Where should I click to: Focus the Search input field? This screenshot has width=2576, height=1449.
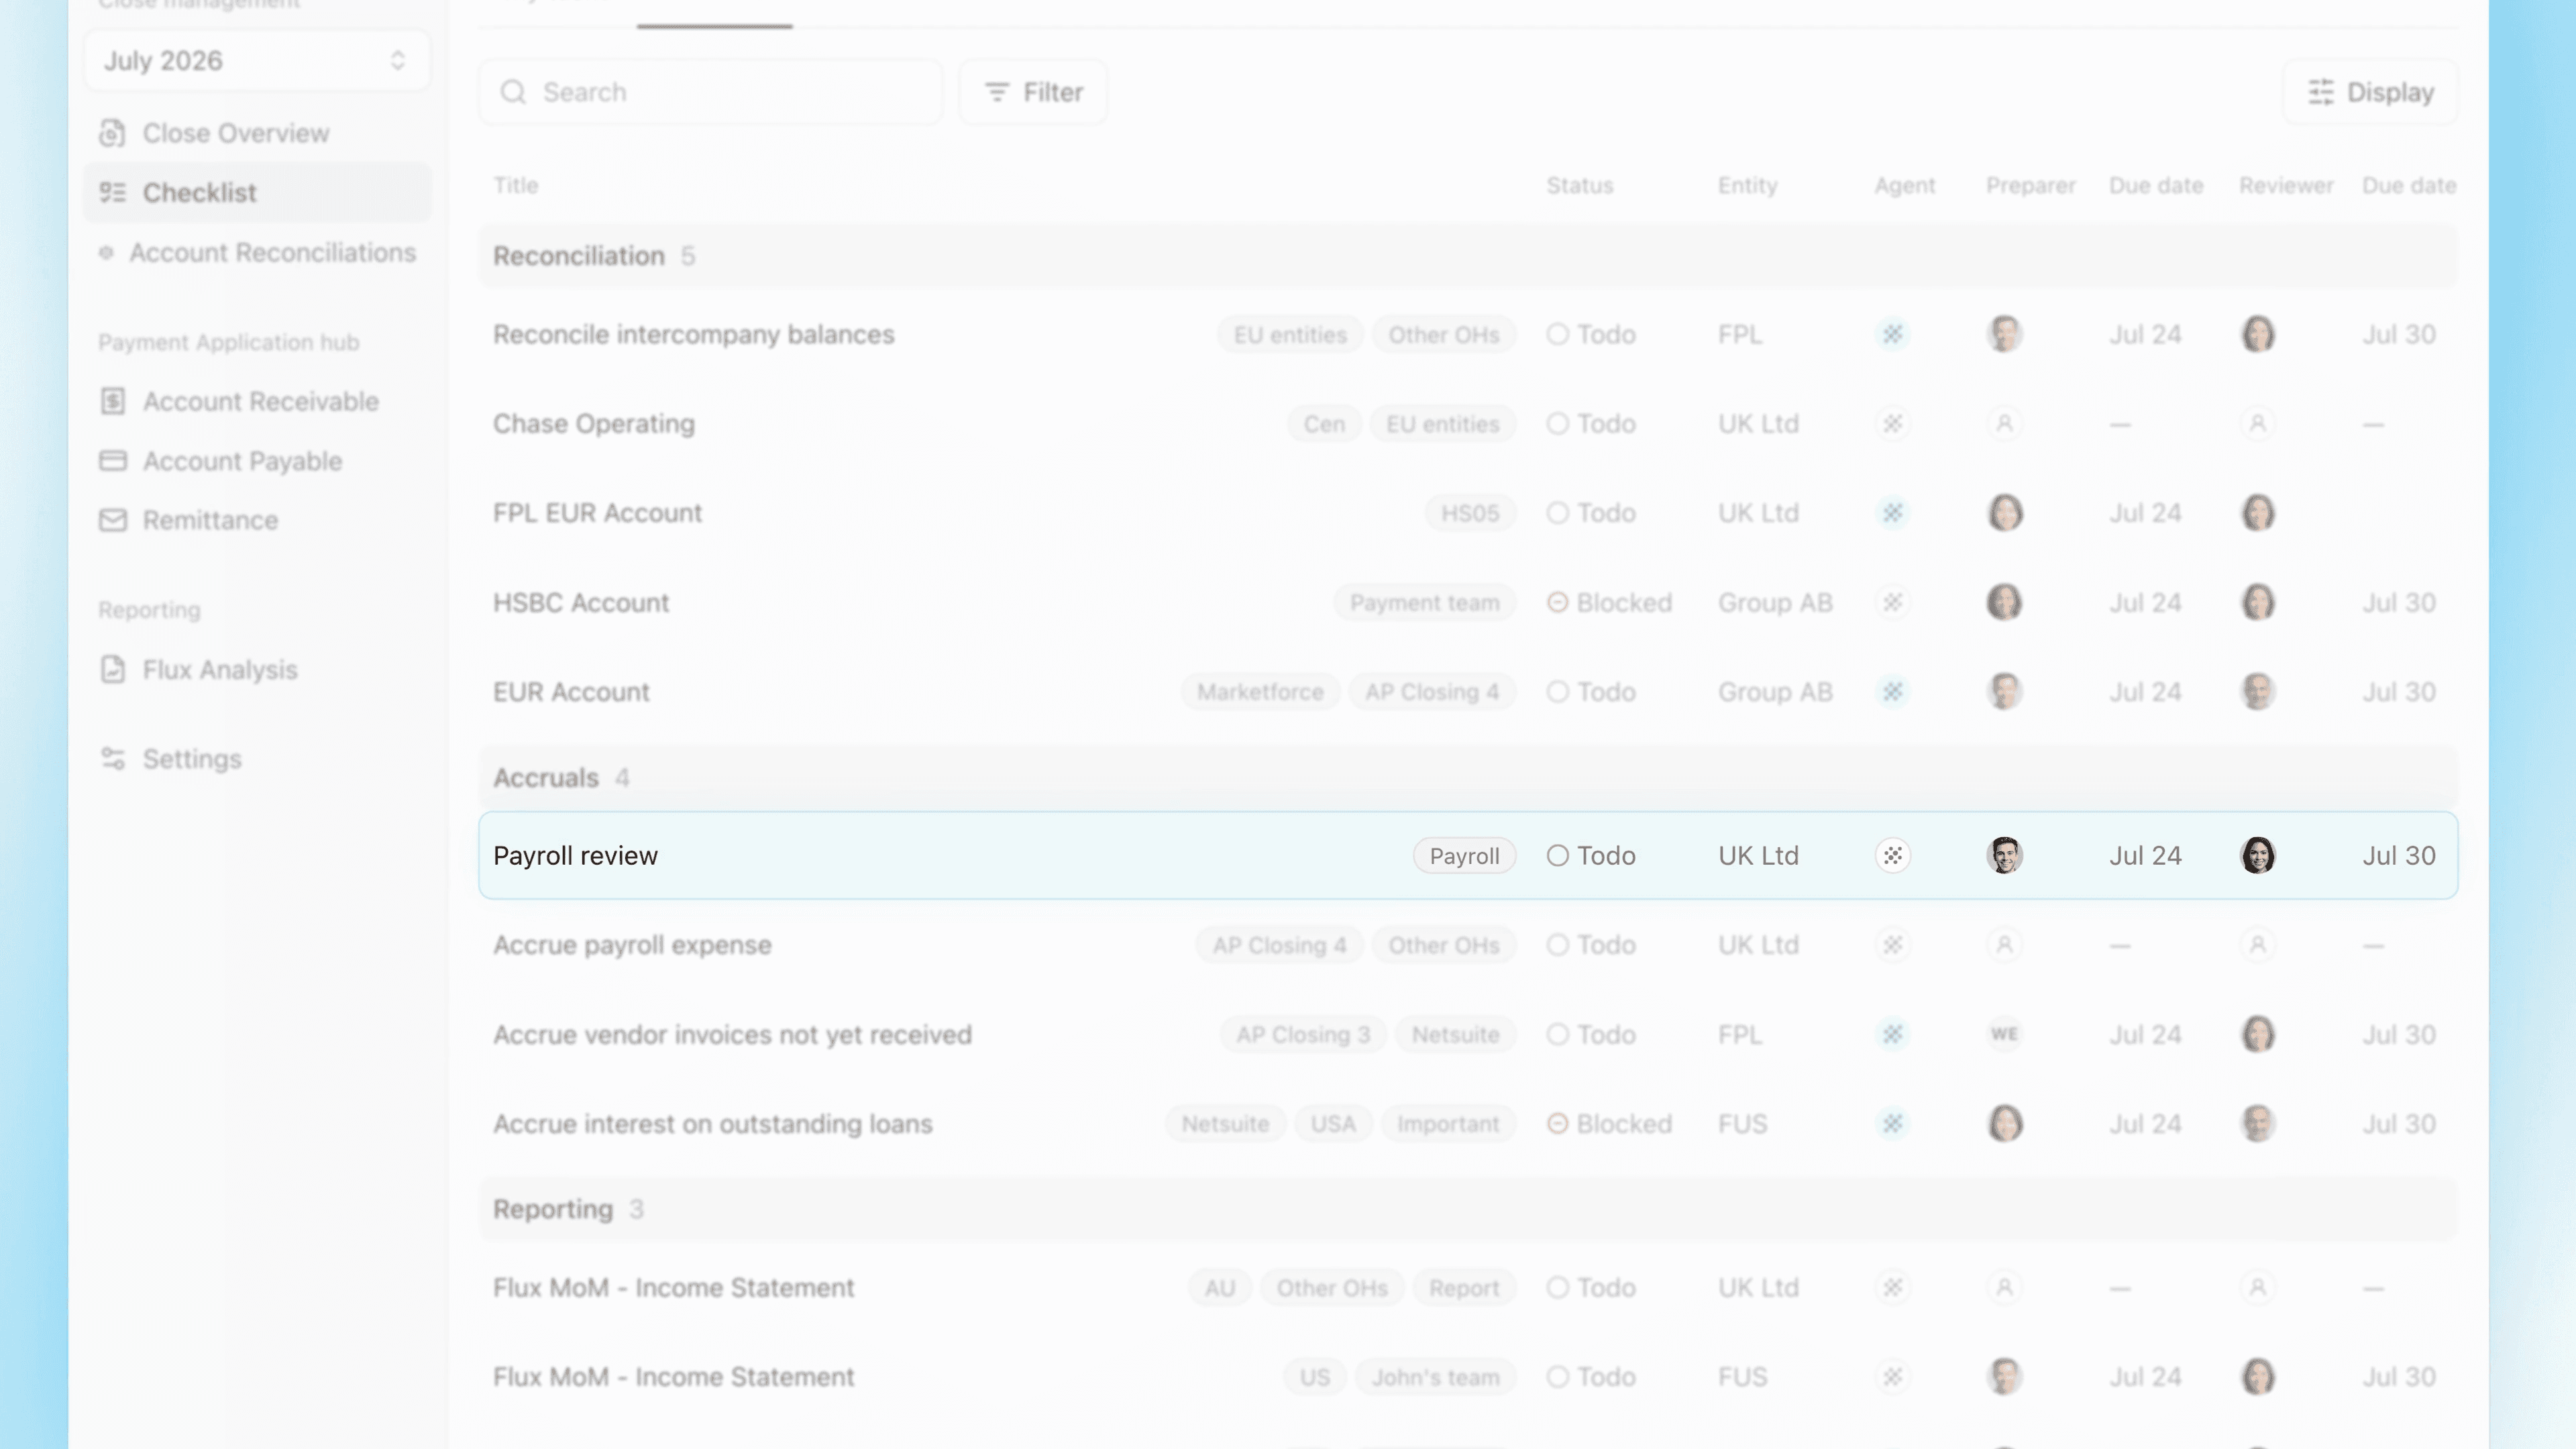(710, 92)
